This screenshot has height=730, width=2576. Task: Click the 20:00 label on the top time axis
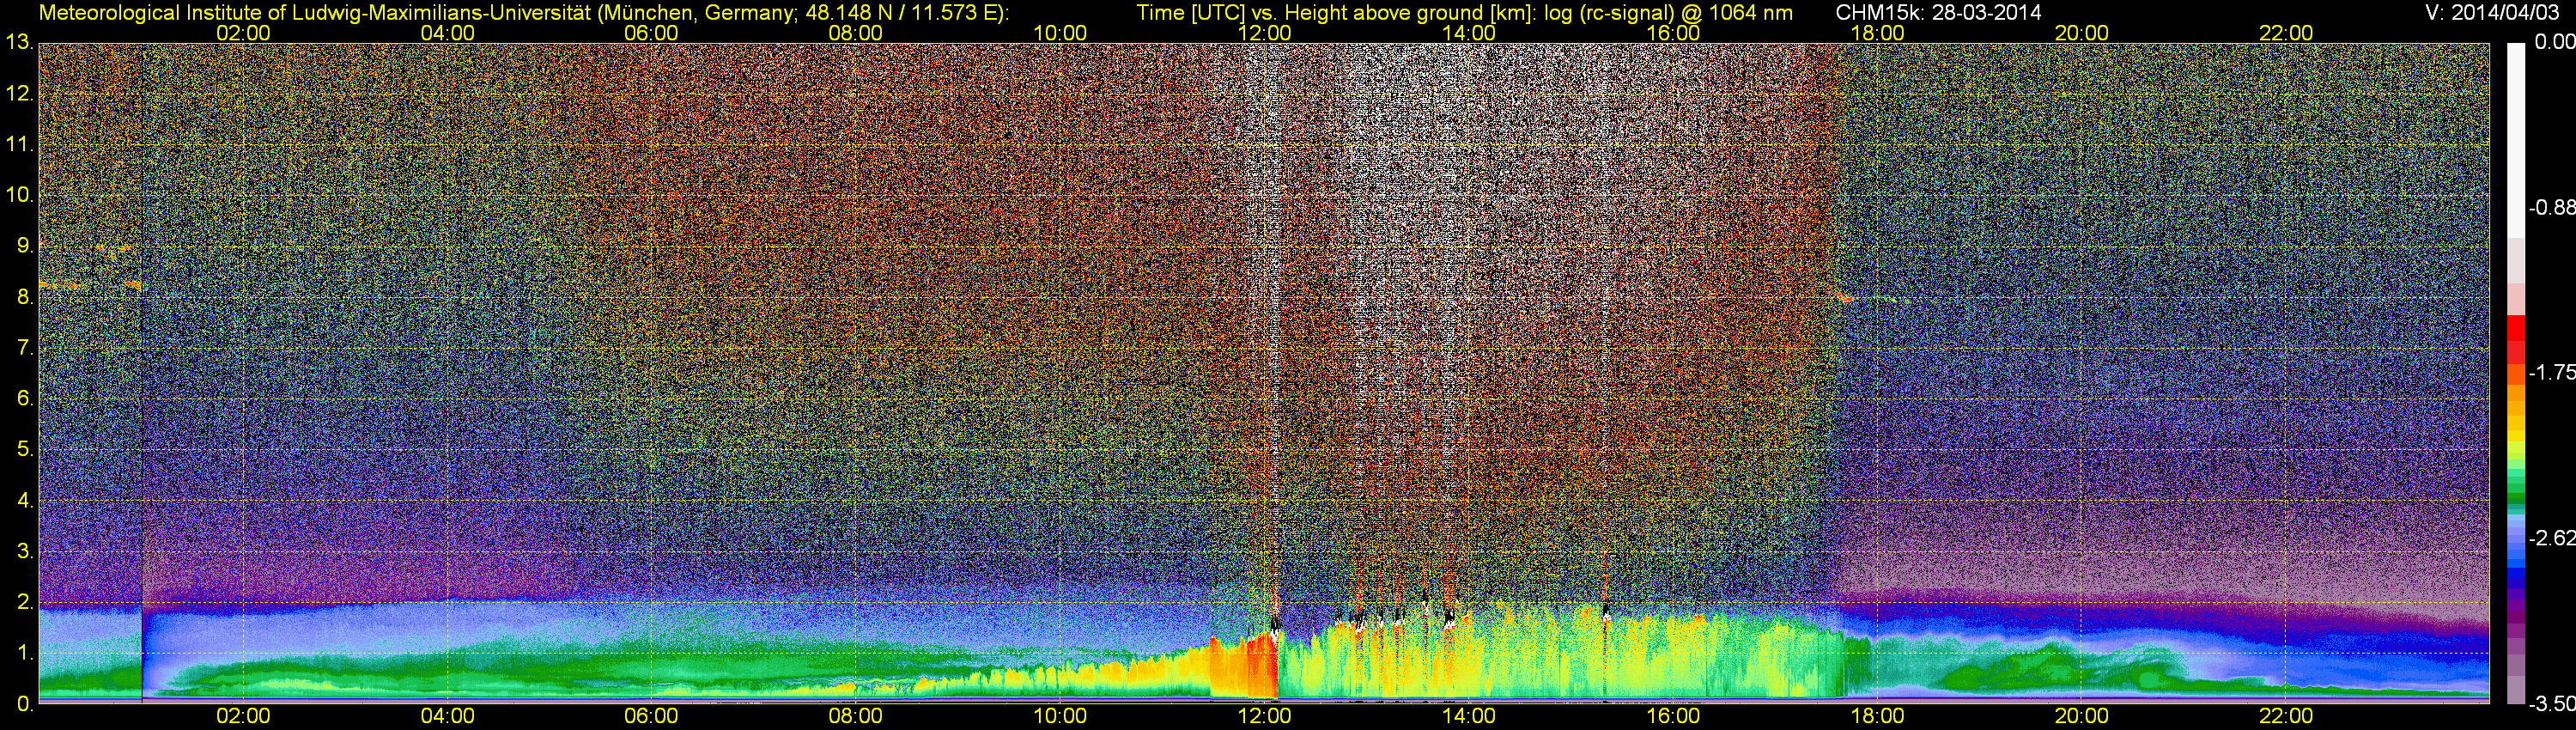tap(2082, 33)
